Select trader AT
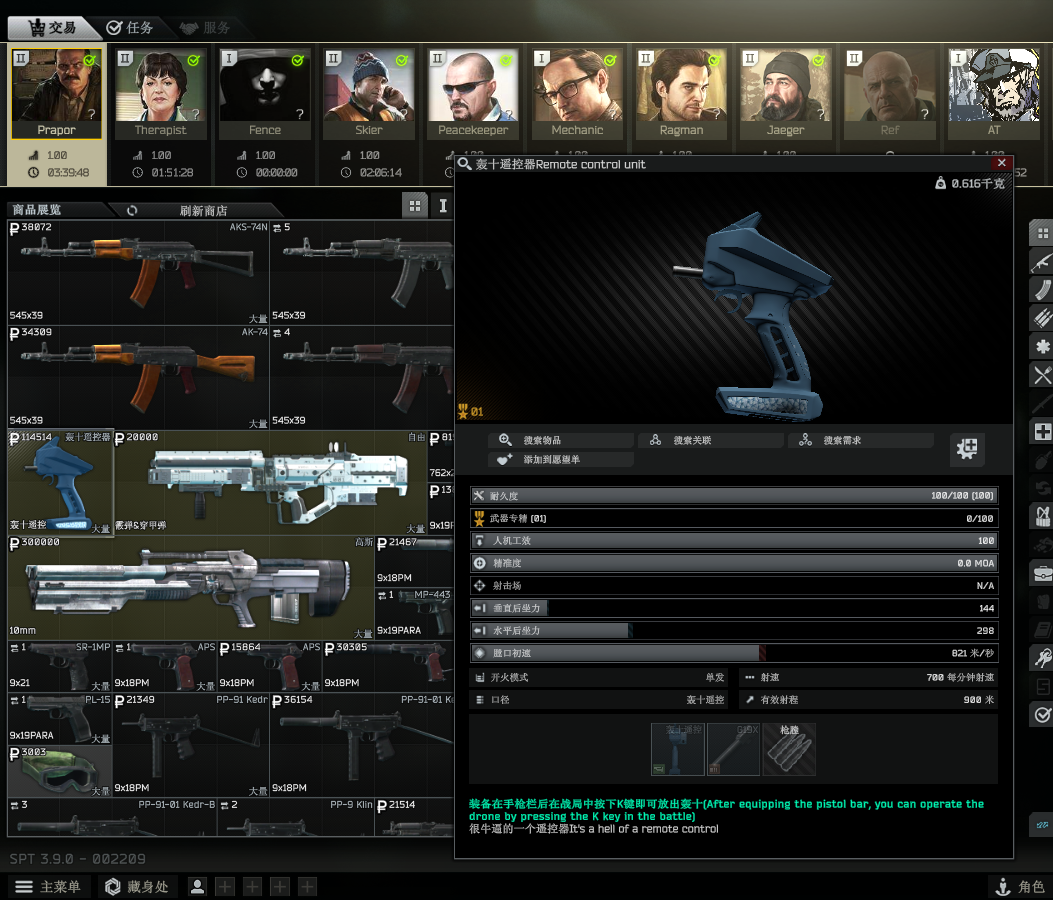The image size is (1053, 900). coord(993,93)
